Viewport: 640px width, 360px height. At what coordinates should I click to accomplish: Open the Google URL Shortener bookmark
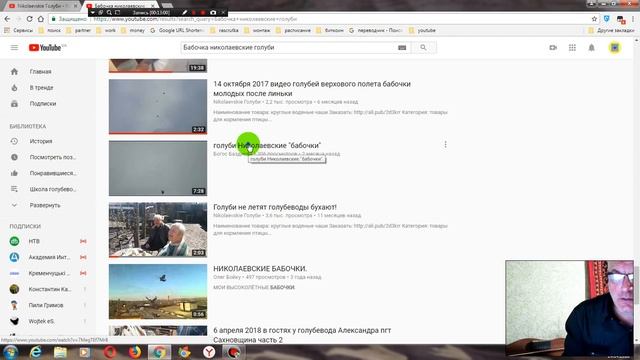pyautogui.click(x=178, y=30)
